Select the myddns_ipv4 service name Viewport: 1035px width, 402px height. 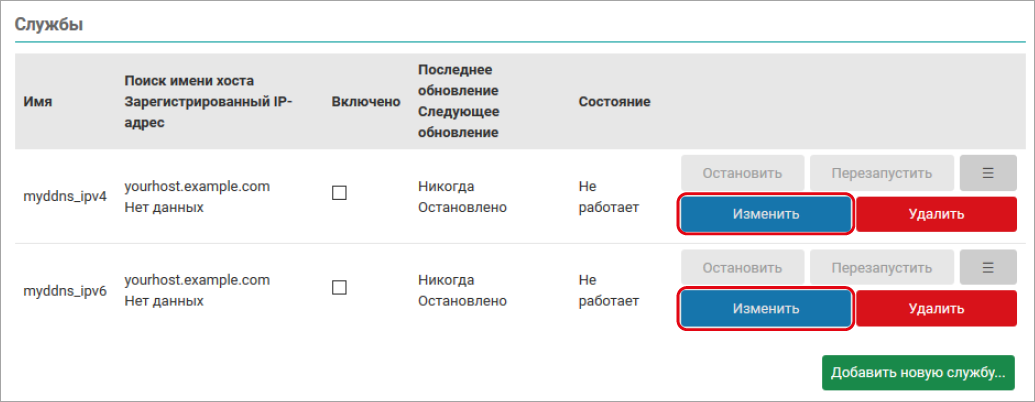pyautogui.click(x=65, y=195)
